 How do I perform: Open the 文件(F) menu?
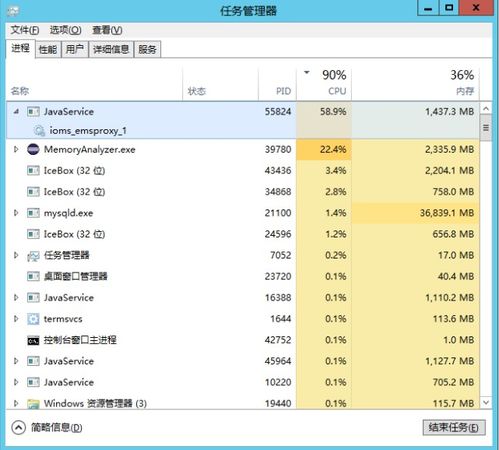25,30
